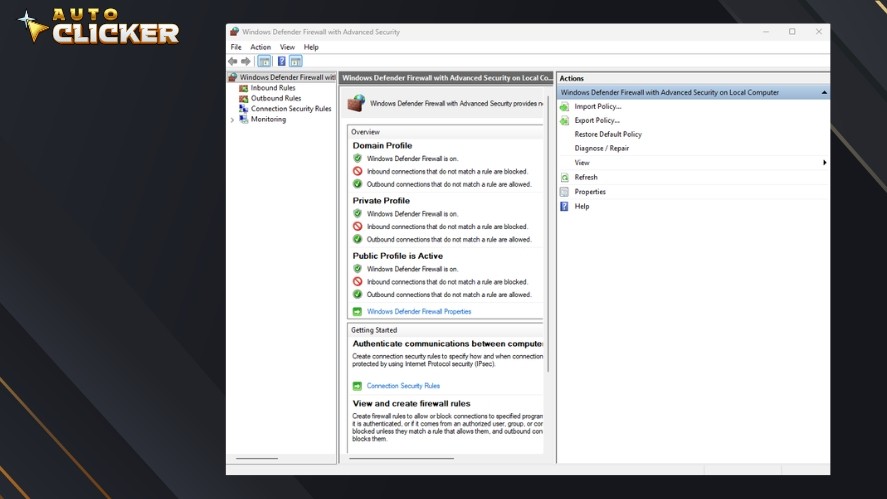Screen dimensions: 887x499
Task: Open the Action menu
Action: point(260,47)
